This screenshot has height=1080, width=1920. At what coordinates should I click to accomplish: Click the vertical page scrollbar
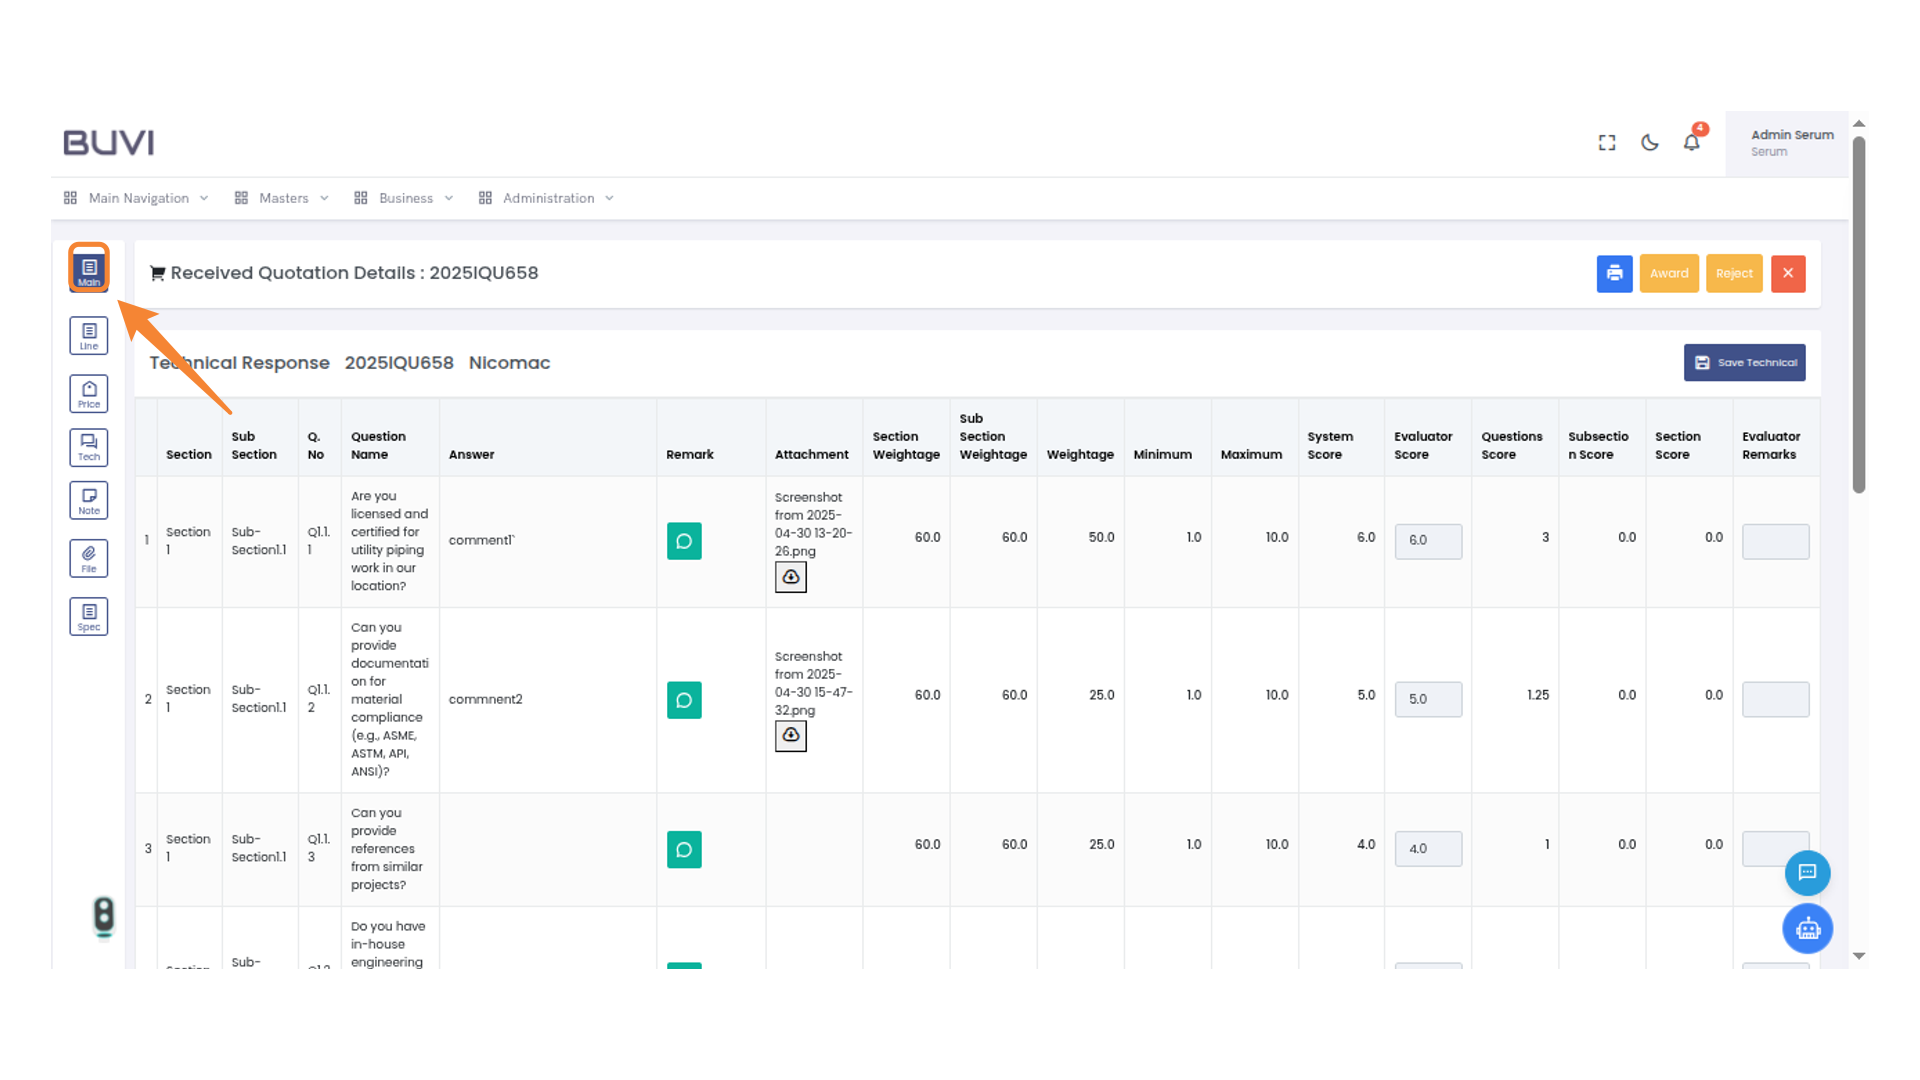[x=1859, y=315]
